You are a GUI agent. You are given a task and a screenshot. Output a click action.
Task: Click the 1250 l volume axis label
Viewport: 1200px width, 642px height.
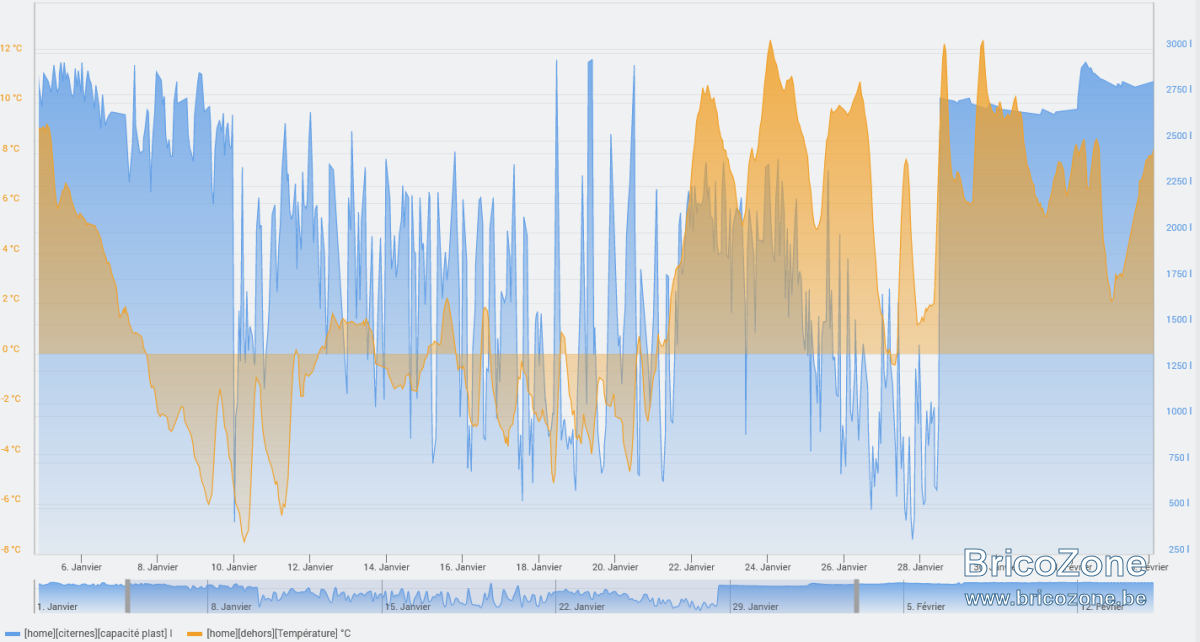[x=1179, y=366]
